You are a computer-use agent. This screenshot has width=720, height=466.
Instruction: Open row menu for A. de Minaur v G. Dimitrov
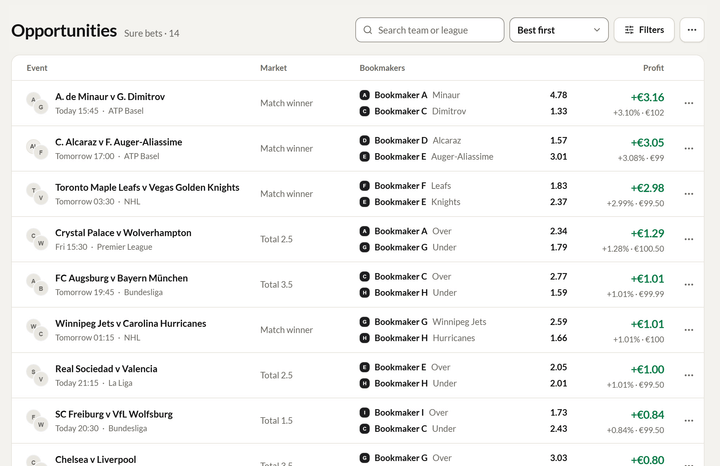pyautogui.click(x=688, y=103)
